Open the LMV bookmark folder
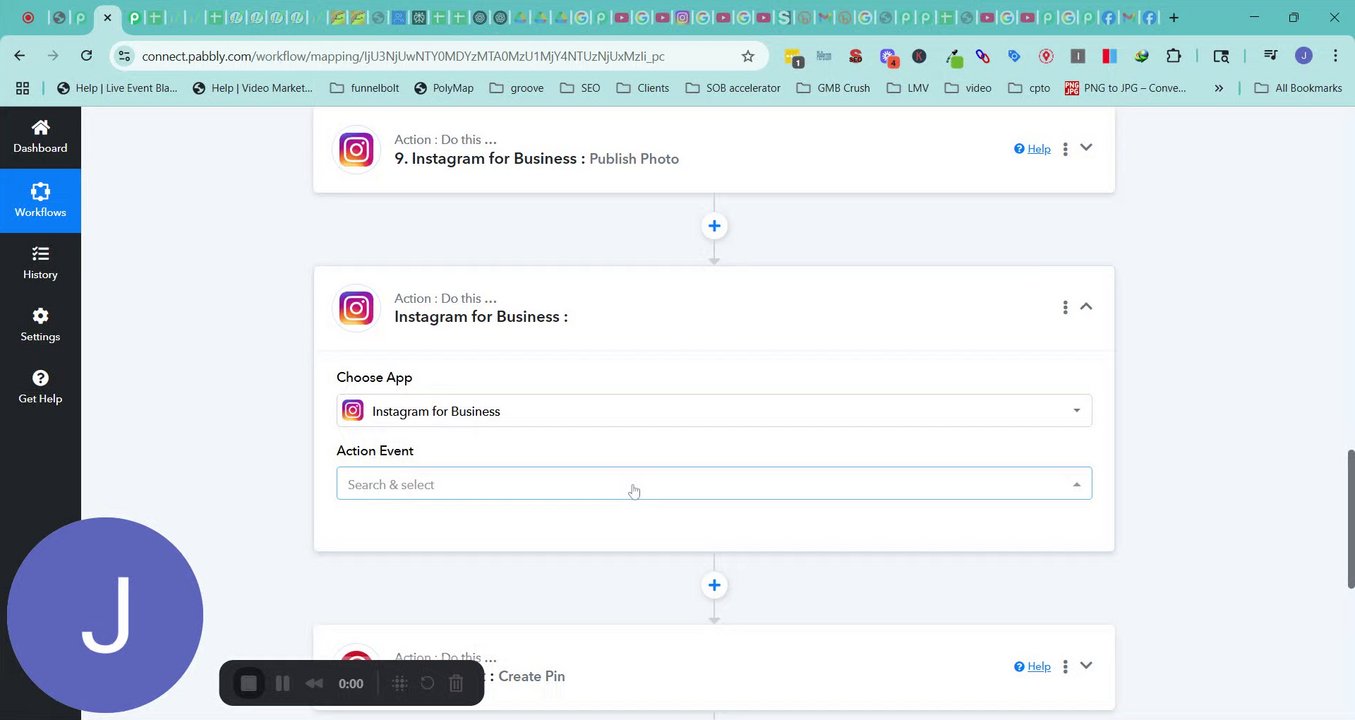This screenshot has height=720, width=1355. coord(908,88)
